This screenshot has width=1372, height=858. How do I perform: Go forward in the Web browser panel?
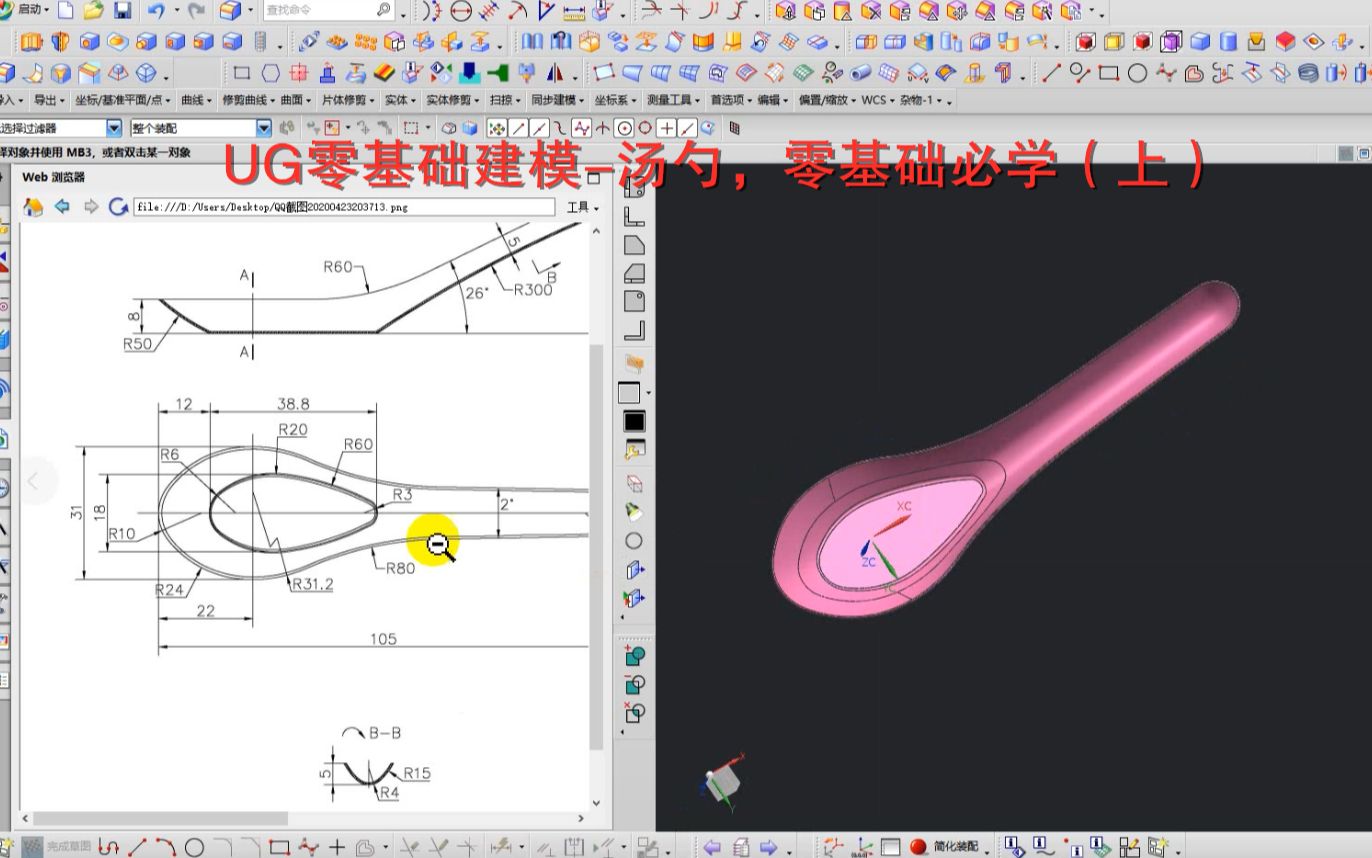click(x=91, y=207)
